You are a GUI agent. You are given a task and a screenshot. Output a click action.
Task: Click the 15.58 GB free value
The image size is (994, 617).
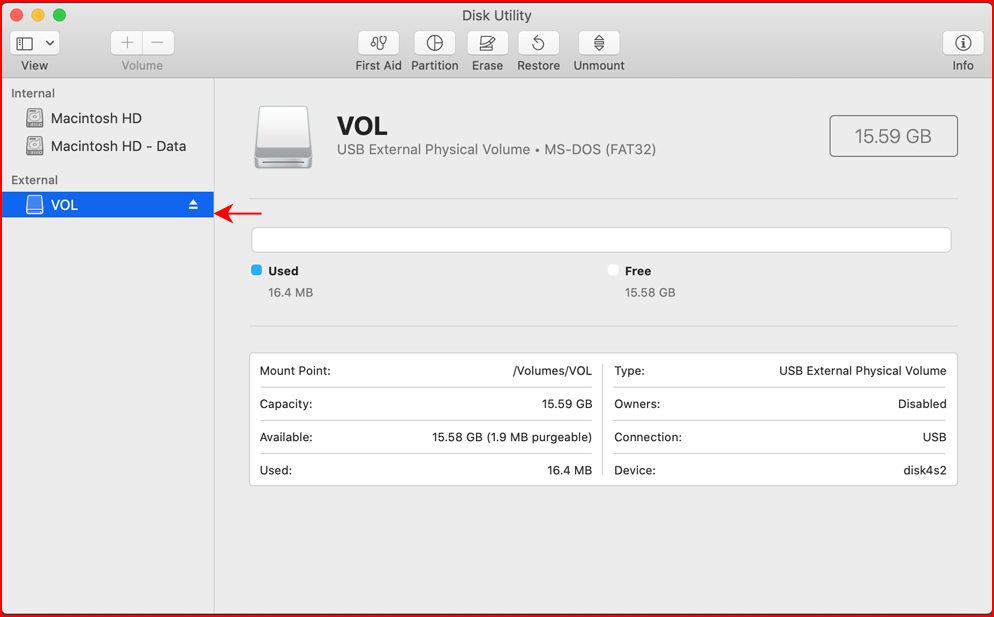tap(650, 292)
